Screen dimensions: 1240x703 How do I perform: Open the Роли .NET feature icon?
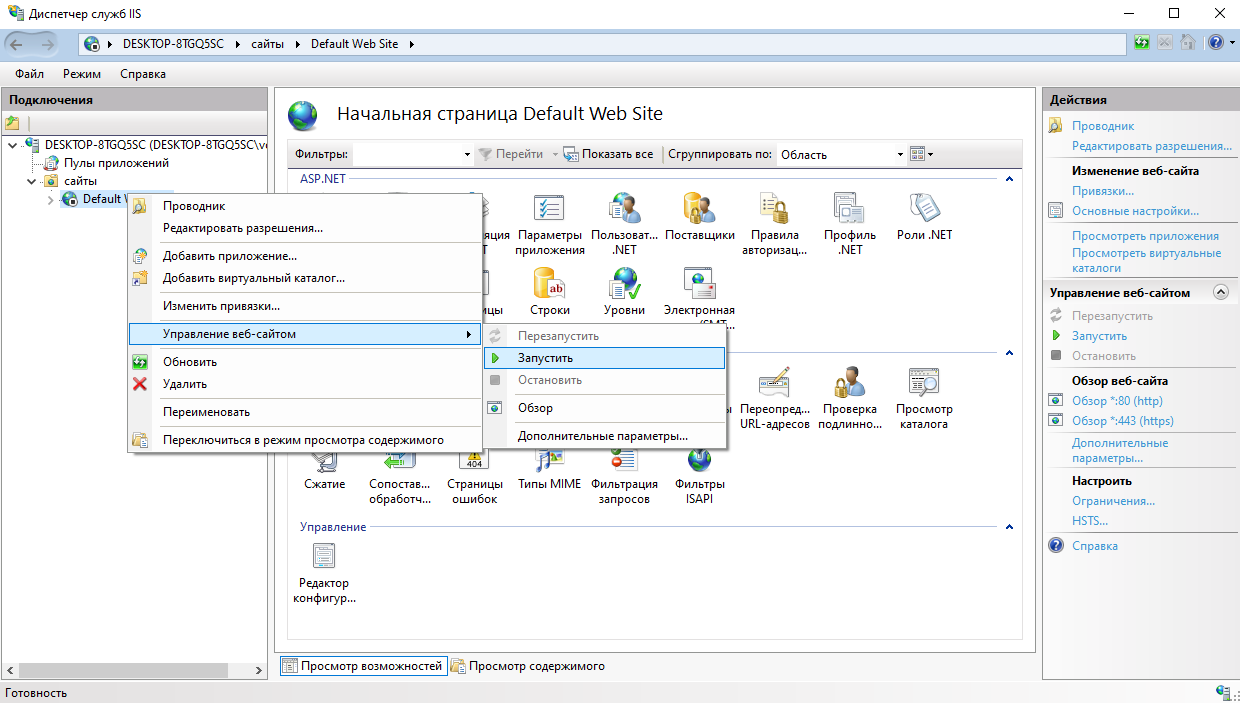click(x=925, y=209)
